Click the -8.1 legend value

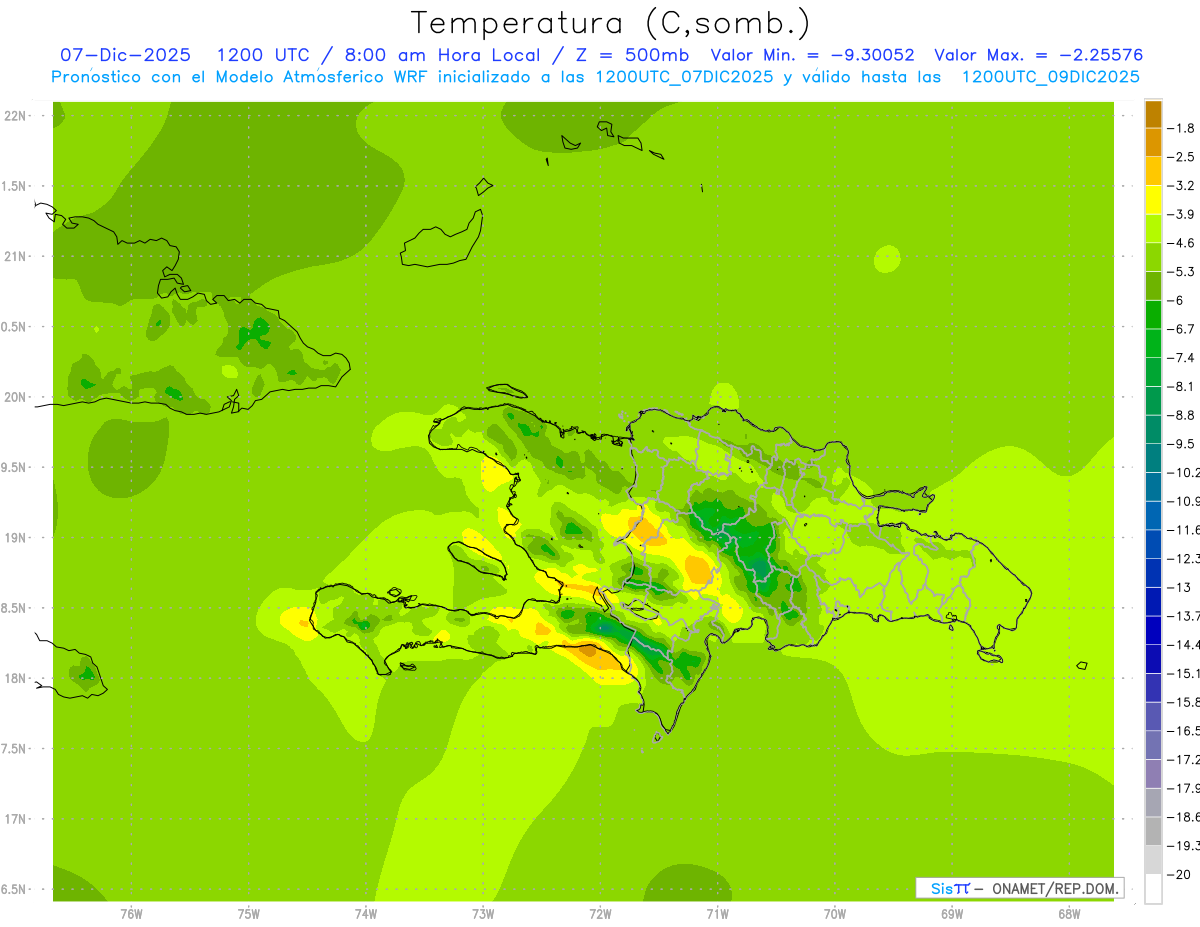[1181, 386]
